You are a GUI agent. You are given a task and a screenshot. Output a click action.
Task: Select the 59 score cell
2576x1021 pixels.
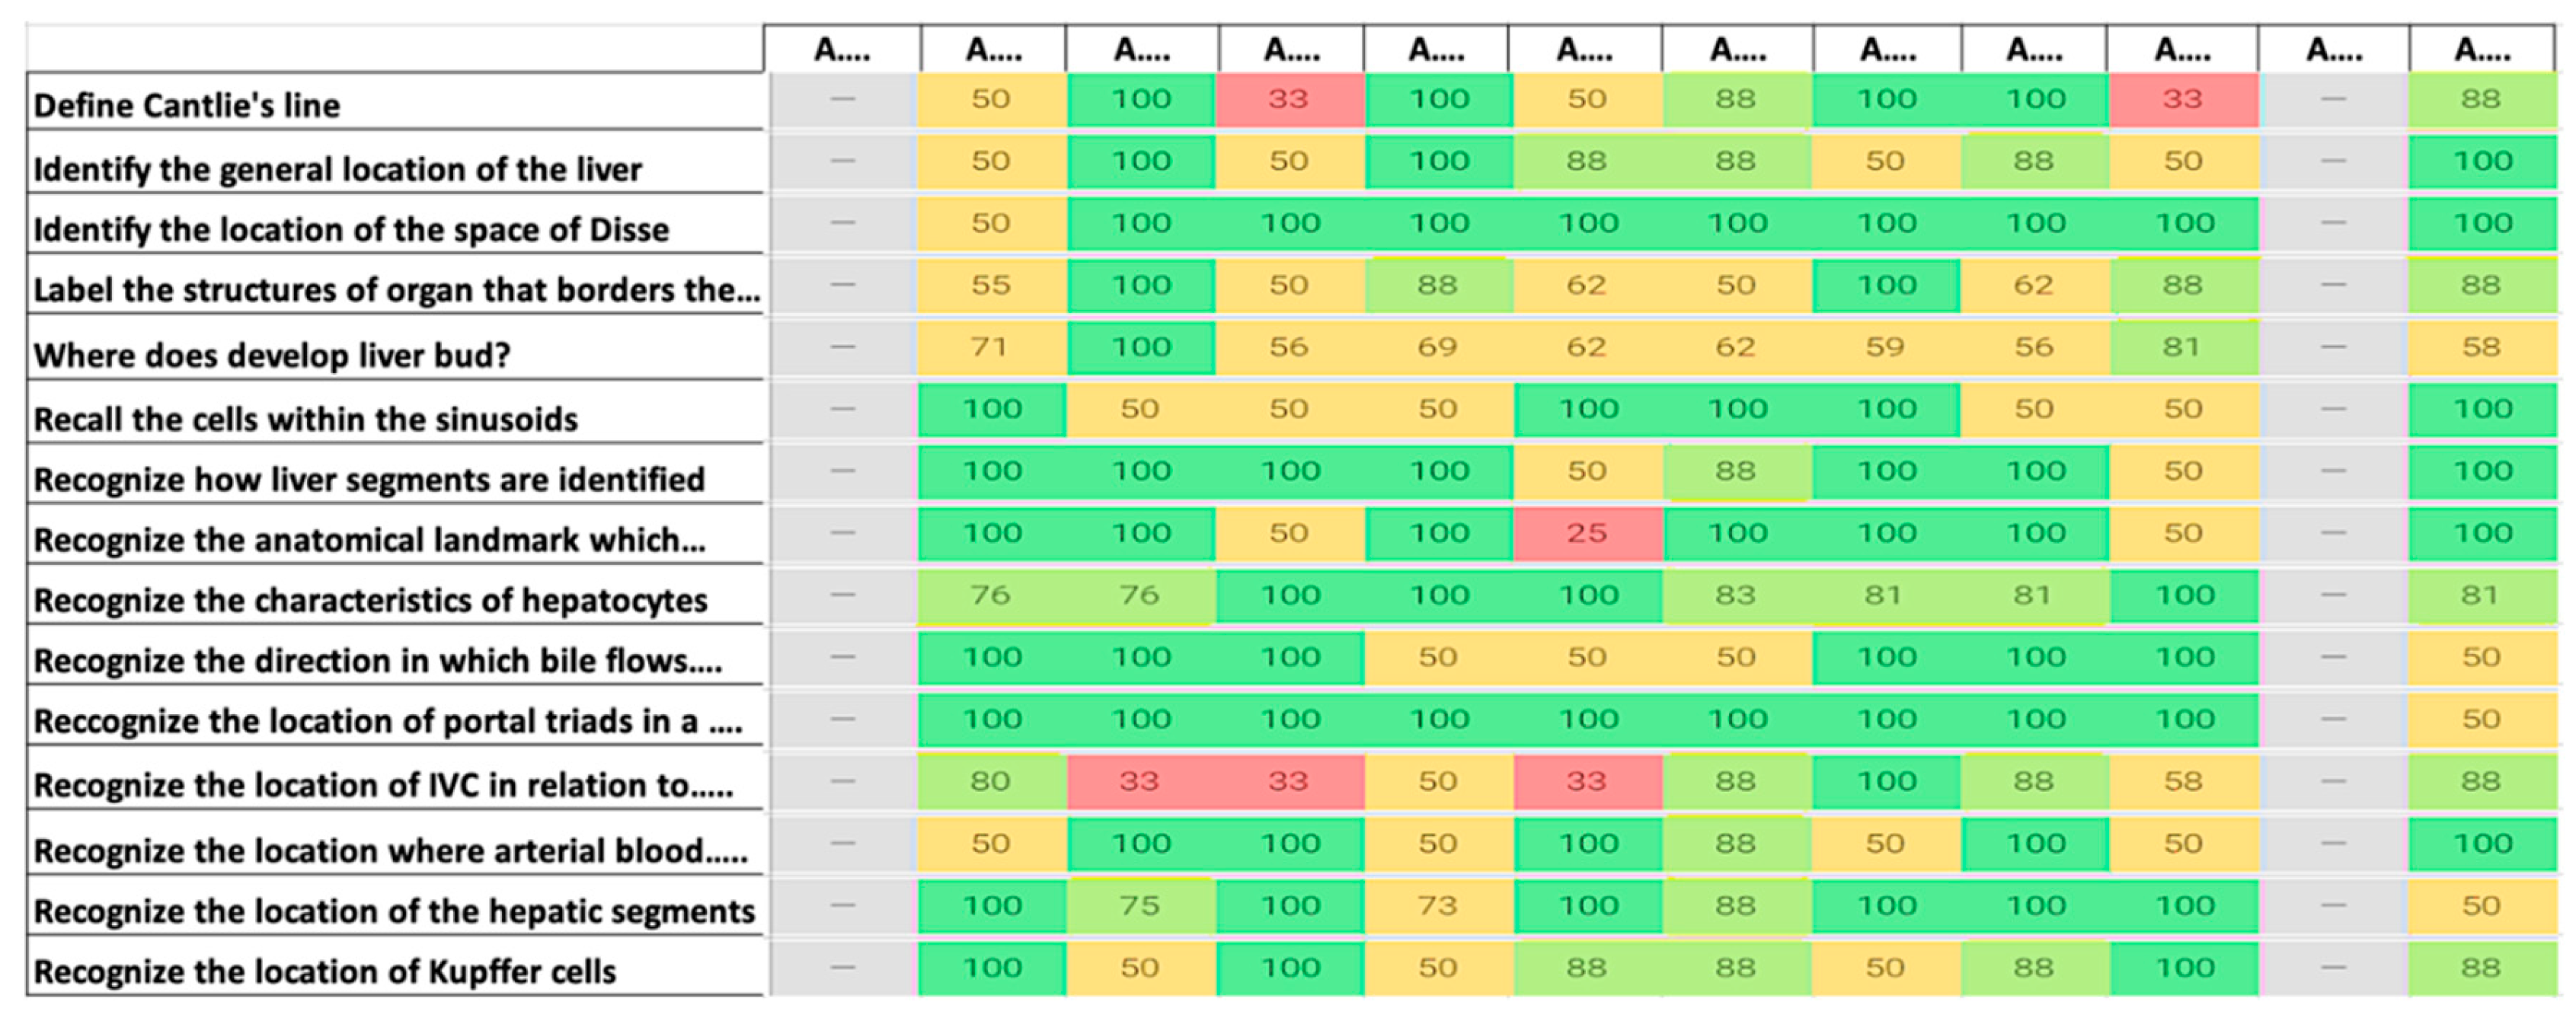(x=1885, y=347)
